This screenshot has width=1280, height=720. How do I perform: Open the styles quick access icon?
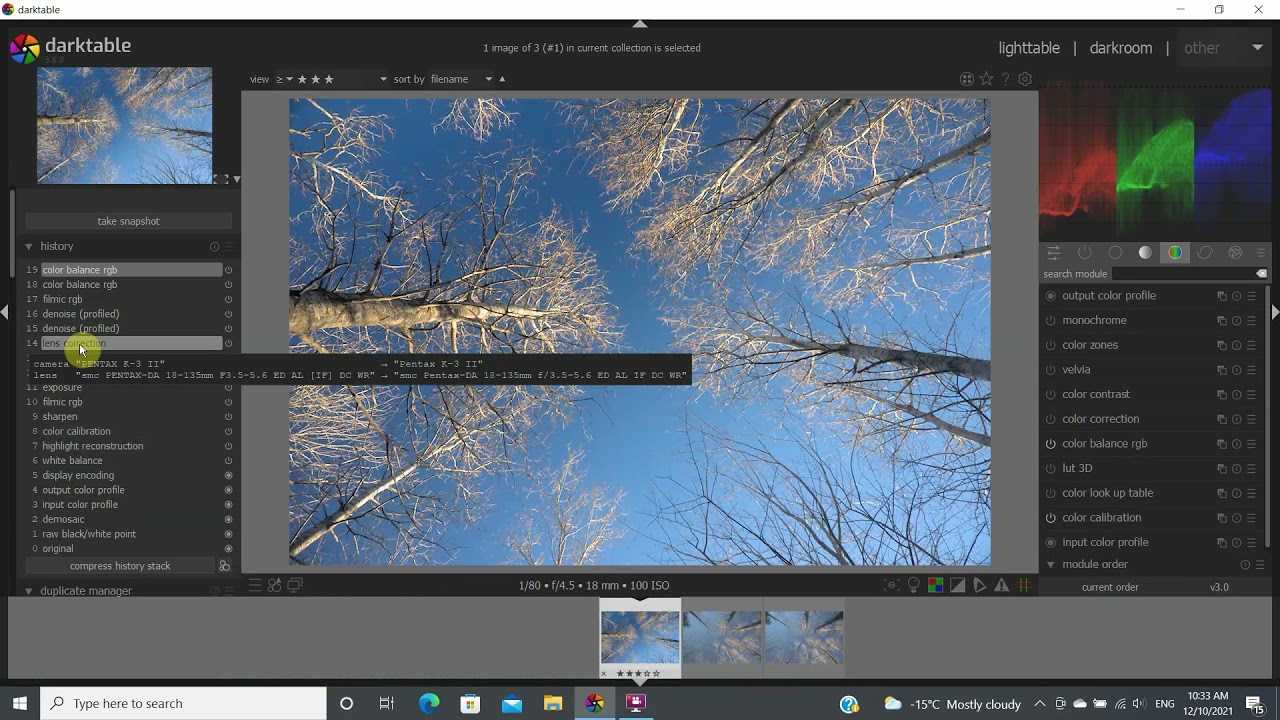point(274,585)
